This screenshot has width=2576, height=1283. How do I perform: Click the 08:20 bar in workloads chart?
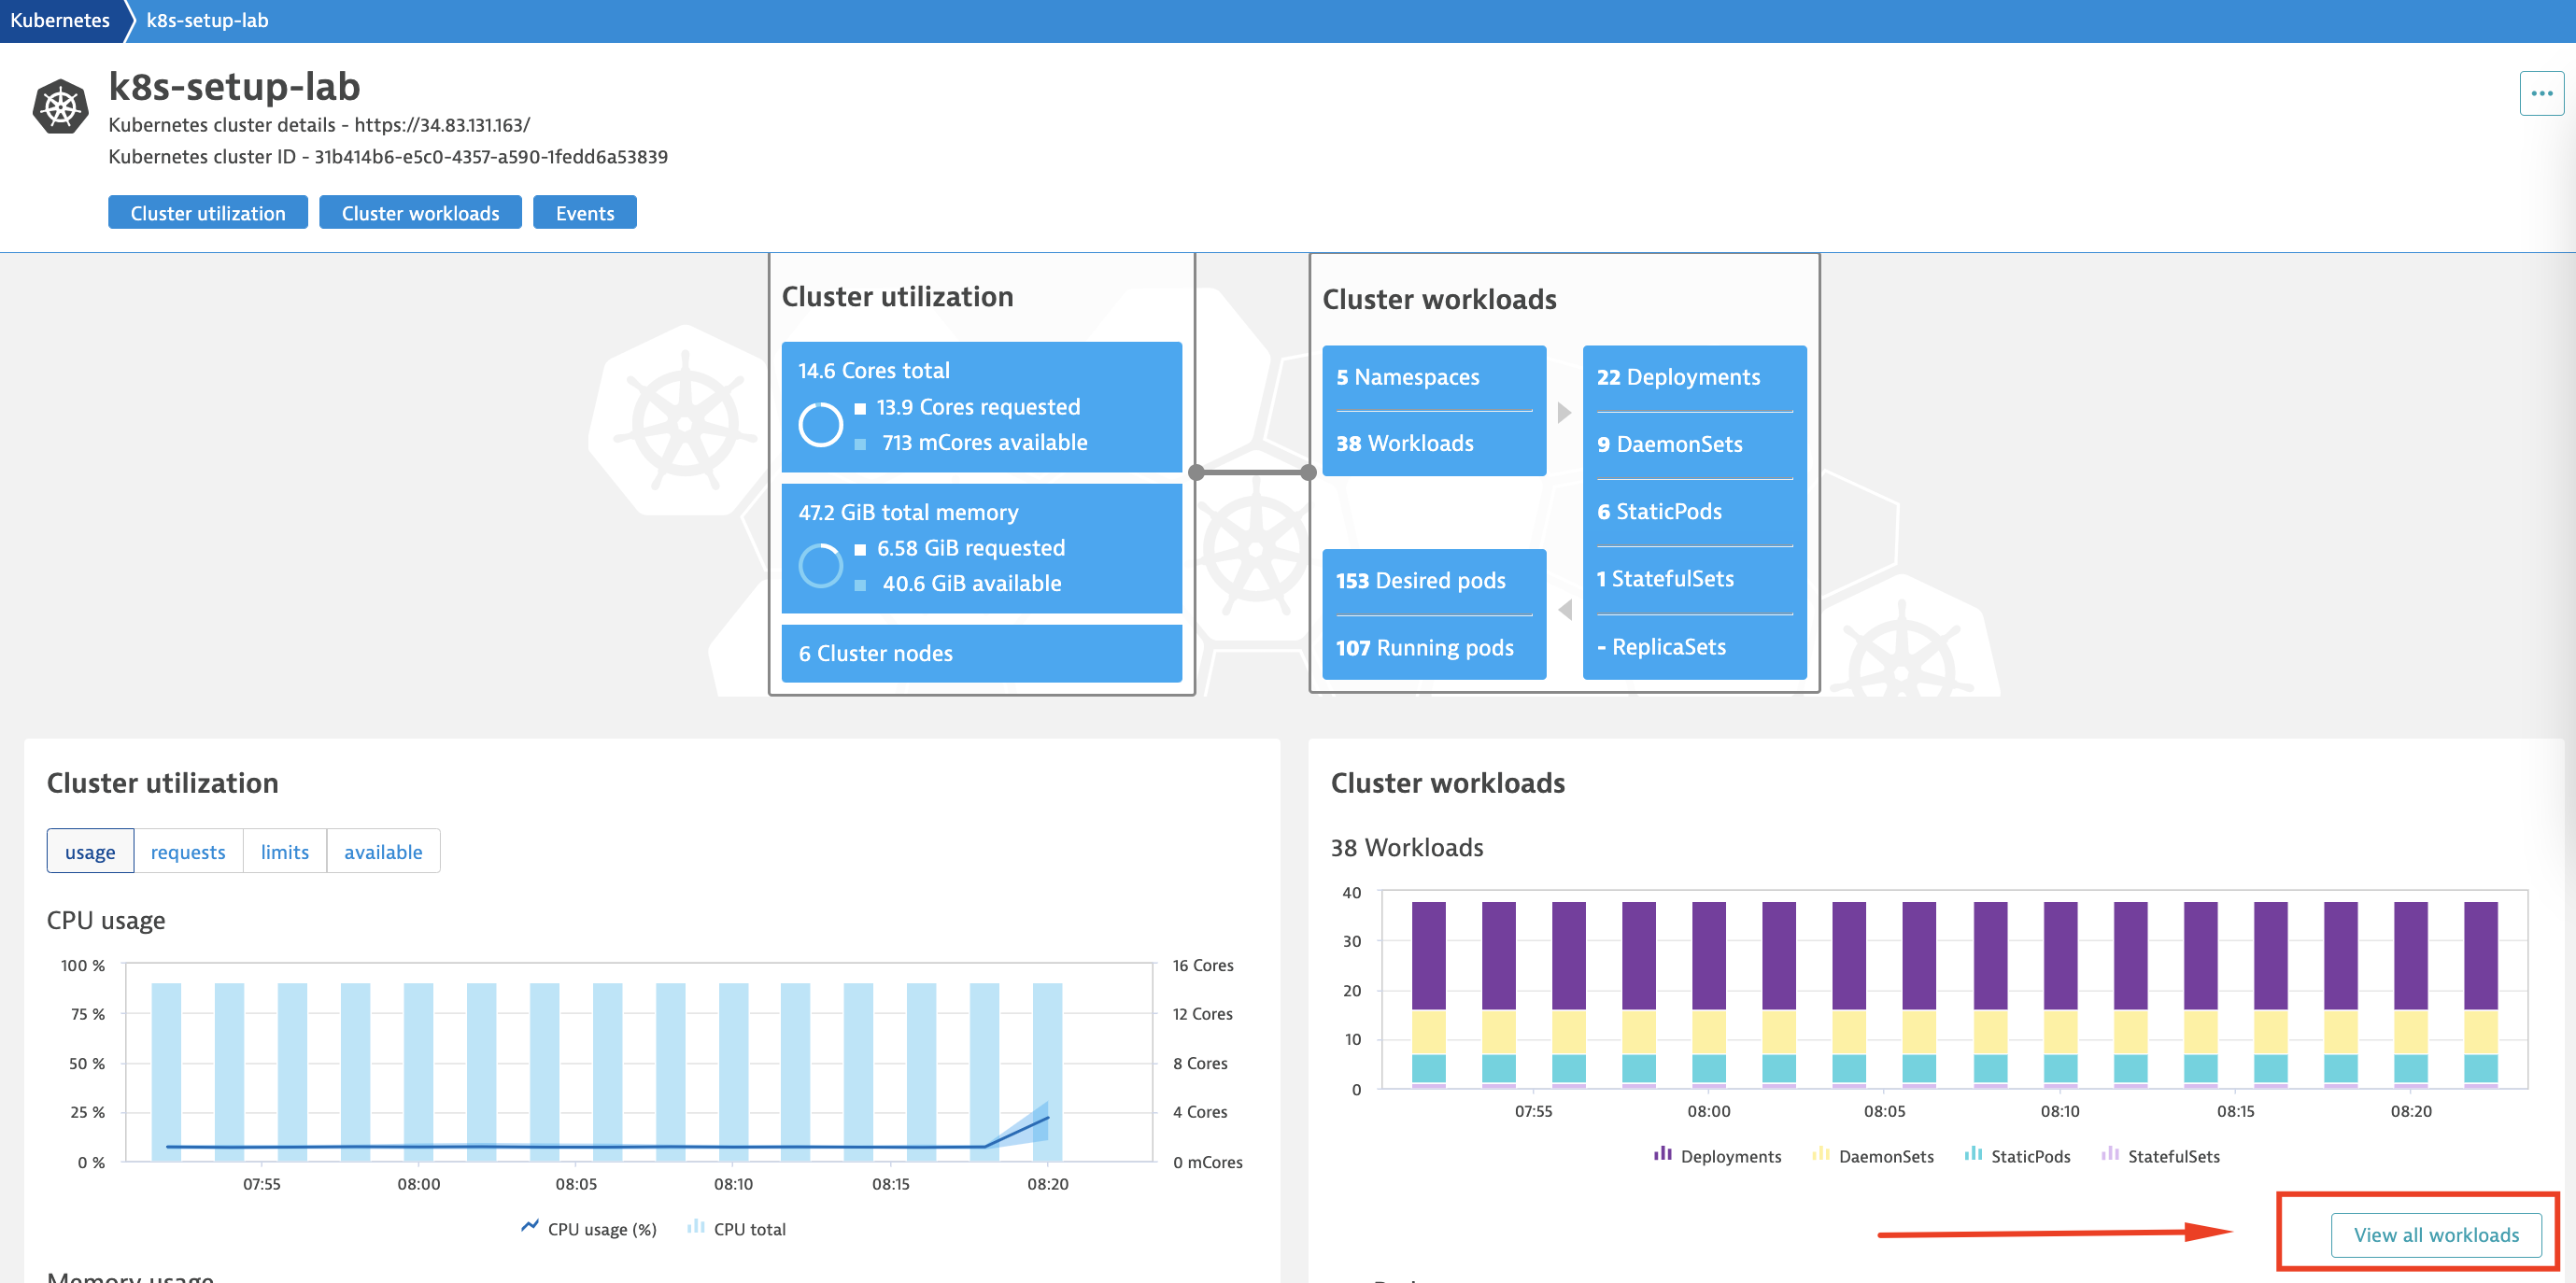[2410, 994]
